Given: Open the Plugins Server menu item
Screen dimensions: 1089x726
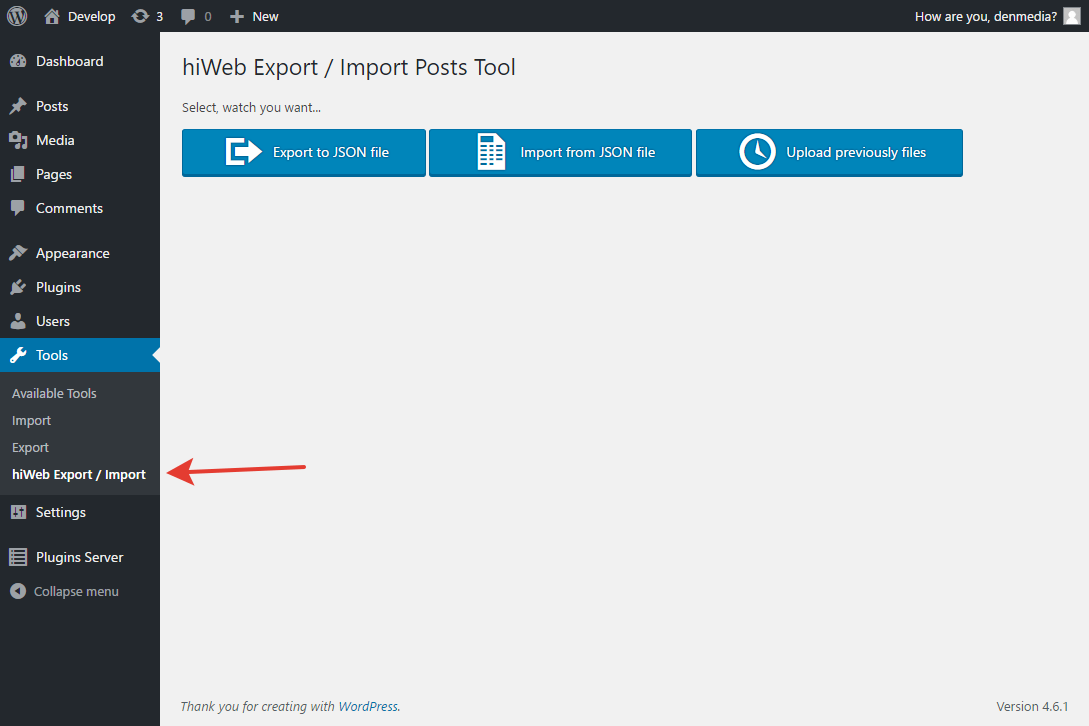Looking at the screenshot, I should 80,557.
